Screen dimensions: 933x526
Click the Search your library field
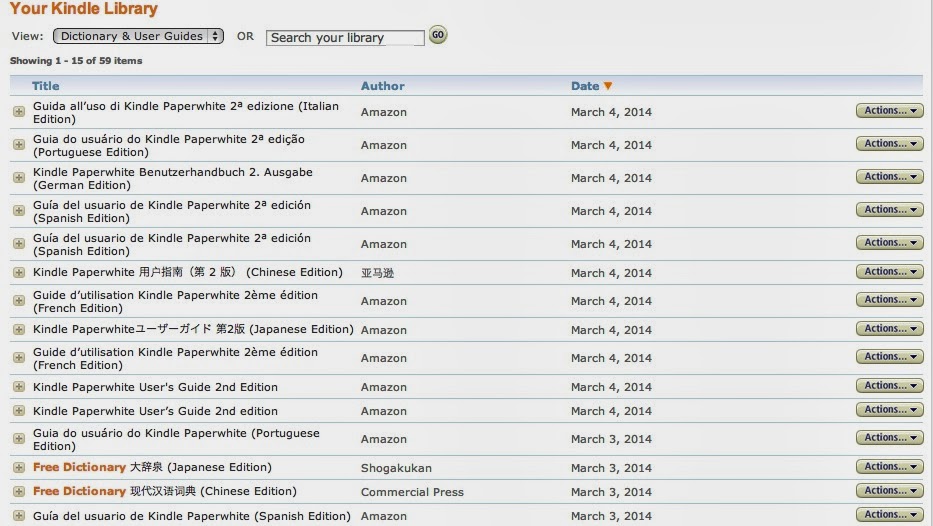345,37
